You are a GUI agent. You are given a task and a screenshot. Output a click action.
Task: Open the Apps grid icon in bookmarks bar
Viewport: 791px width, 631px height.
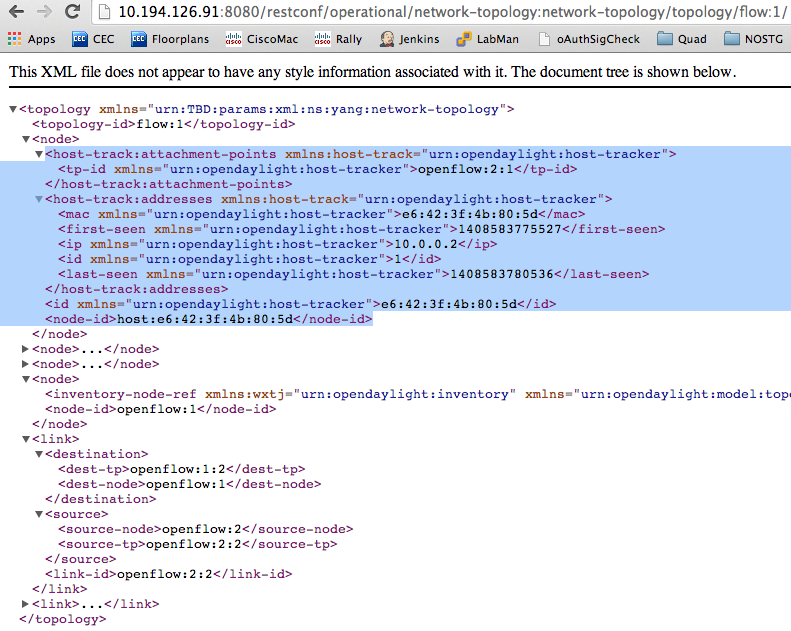(15, 39)
